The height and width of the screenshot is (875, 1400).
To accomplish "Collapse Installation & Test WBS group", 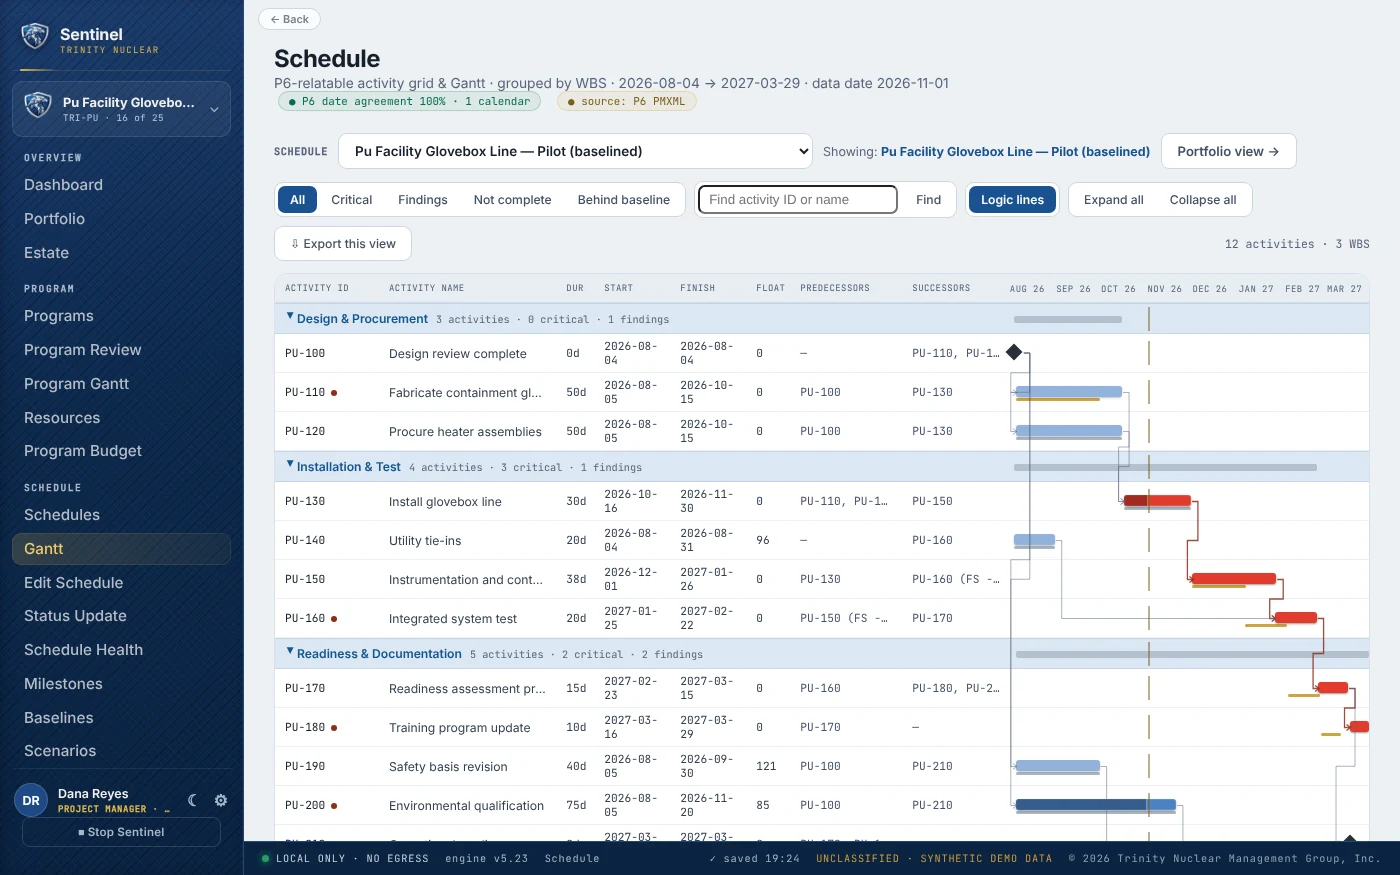I will click(290, 465).
